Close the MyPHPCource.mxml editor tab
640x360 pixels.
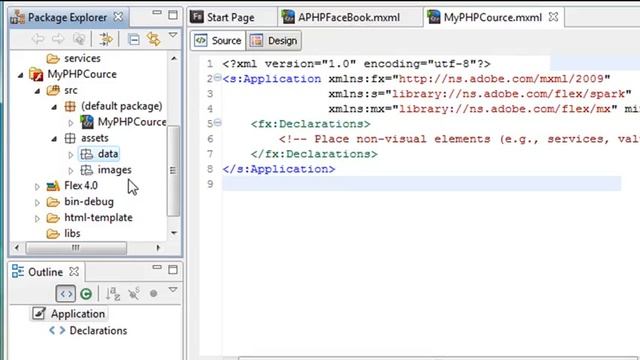(x=553, y=17)
